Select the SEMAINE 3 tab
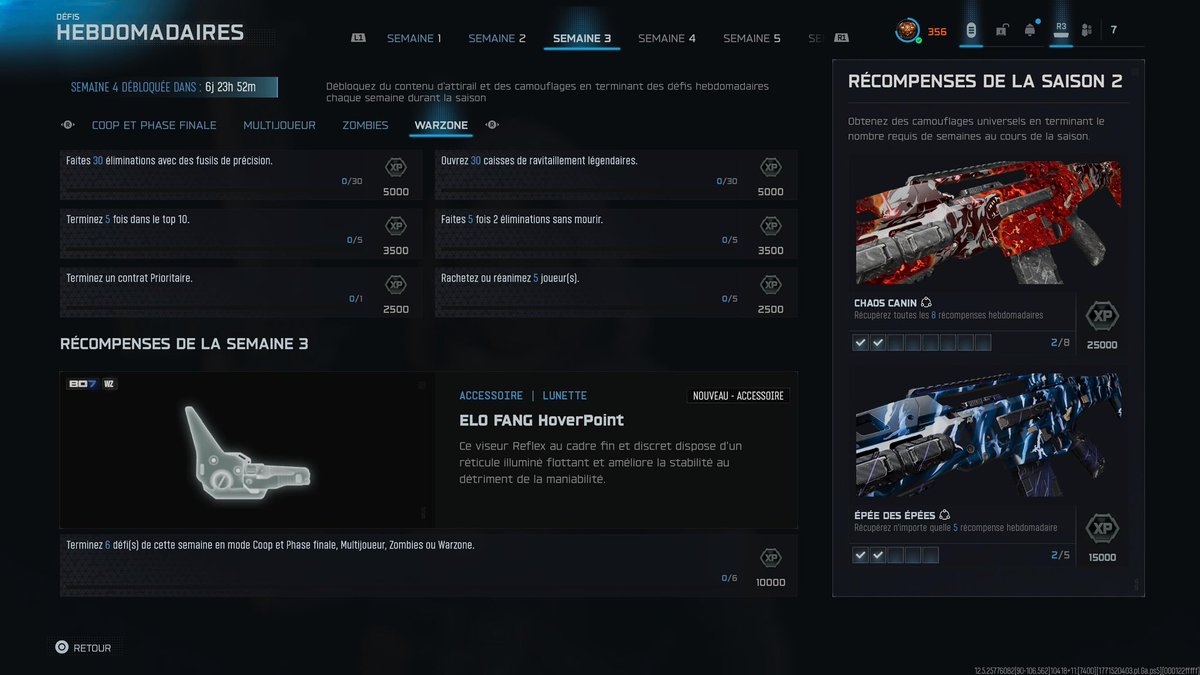This screenshot has width=1200, height=675. [582, 39]
